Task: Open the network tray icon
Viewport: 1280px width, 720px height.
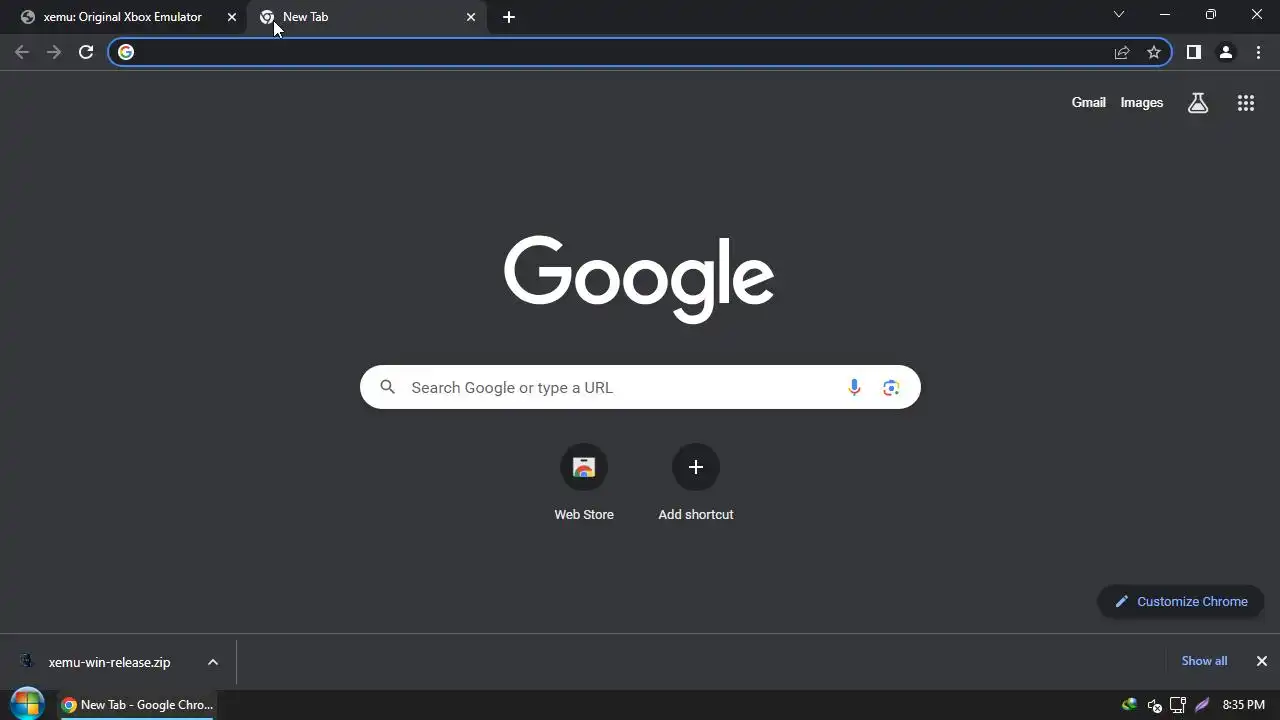Action: (1178, 705)
